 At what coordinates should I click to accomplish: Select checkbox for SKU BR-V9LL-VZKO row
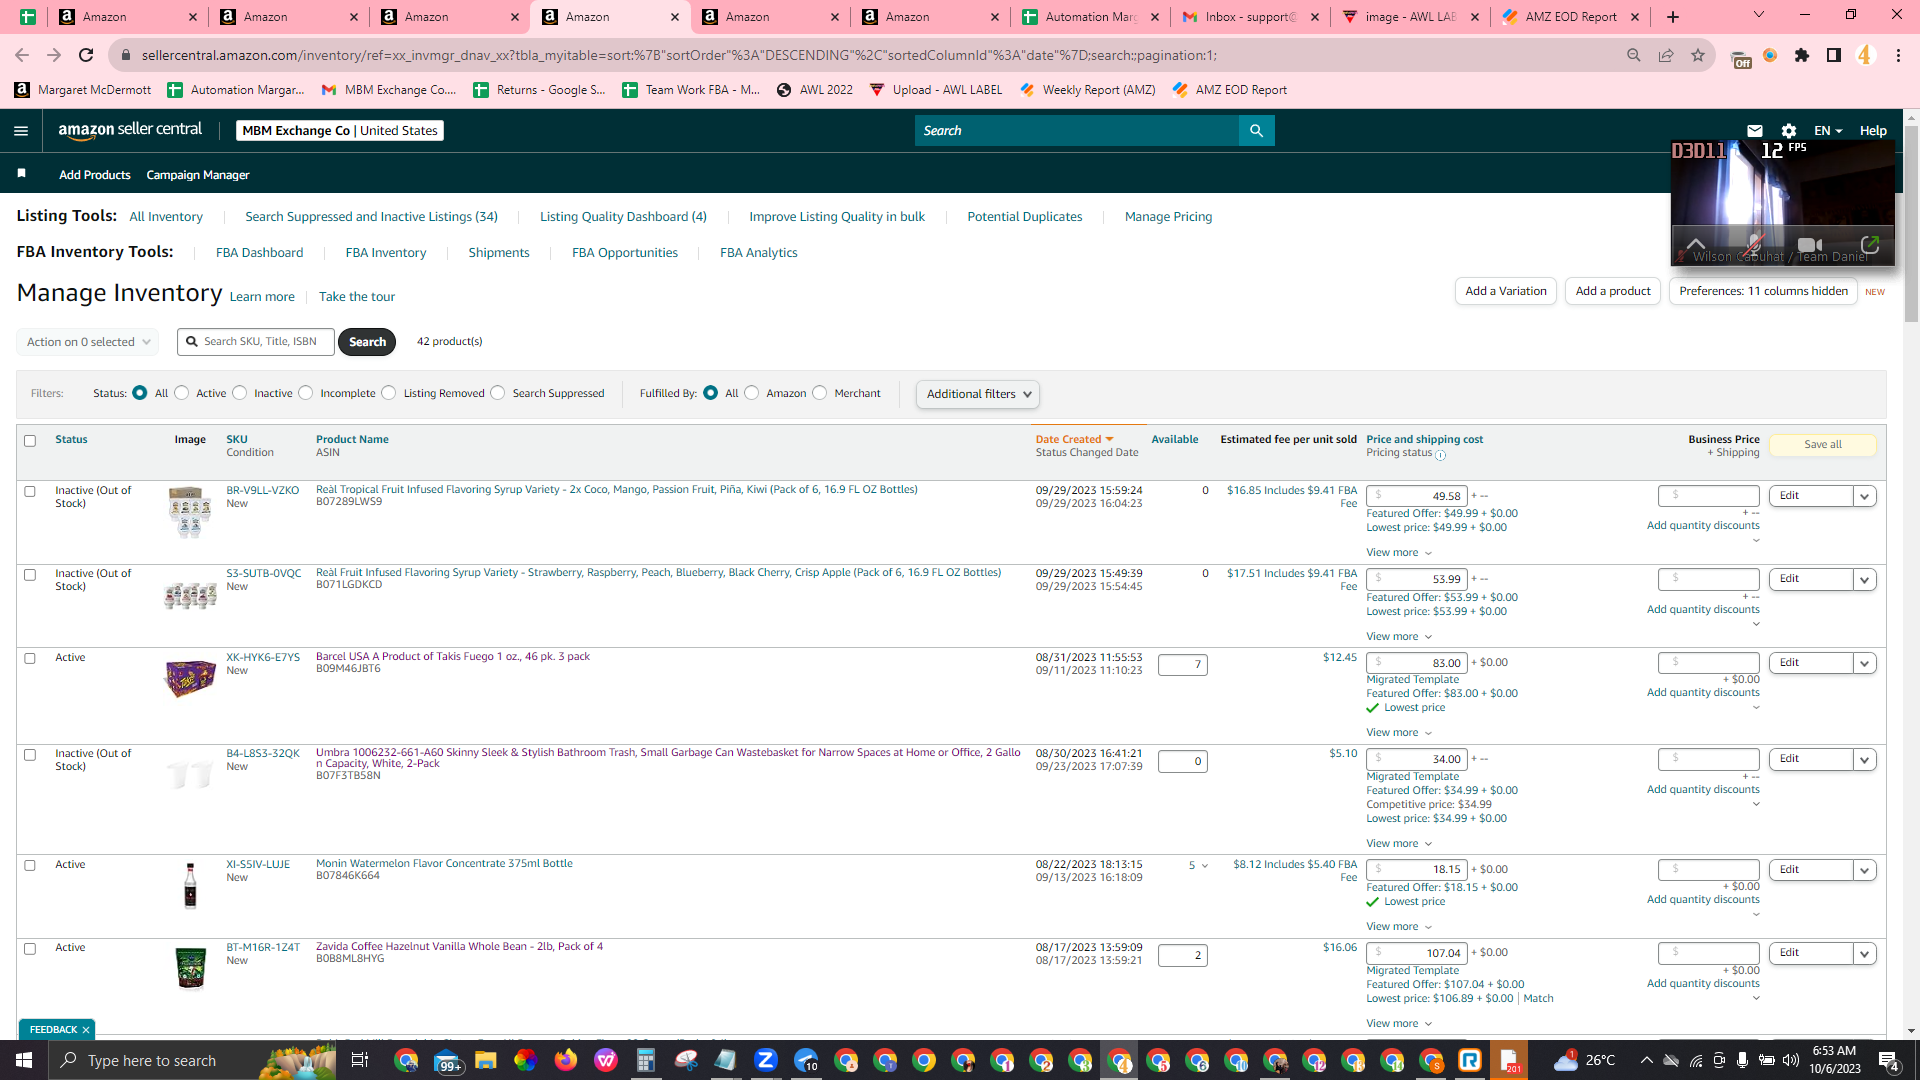[30, 492]
